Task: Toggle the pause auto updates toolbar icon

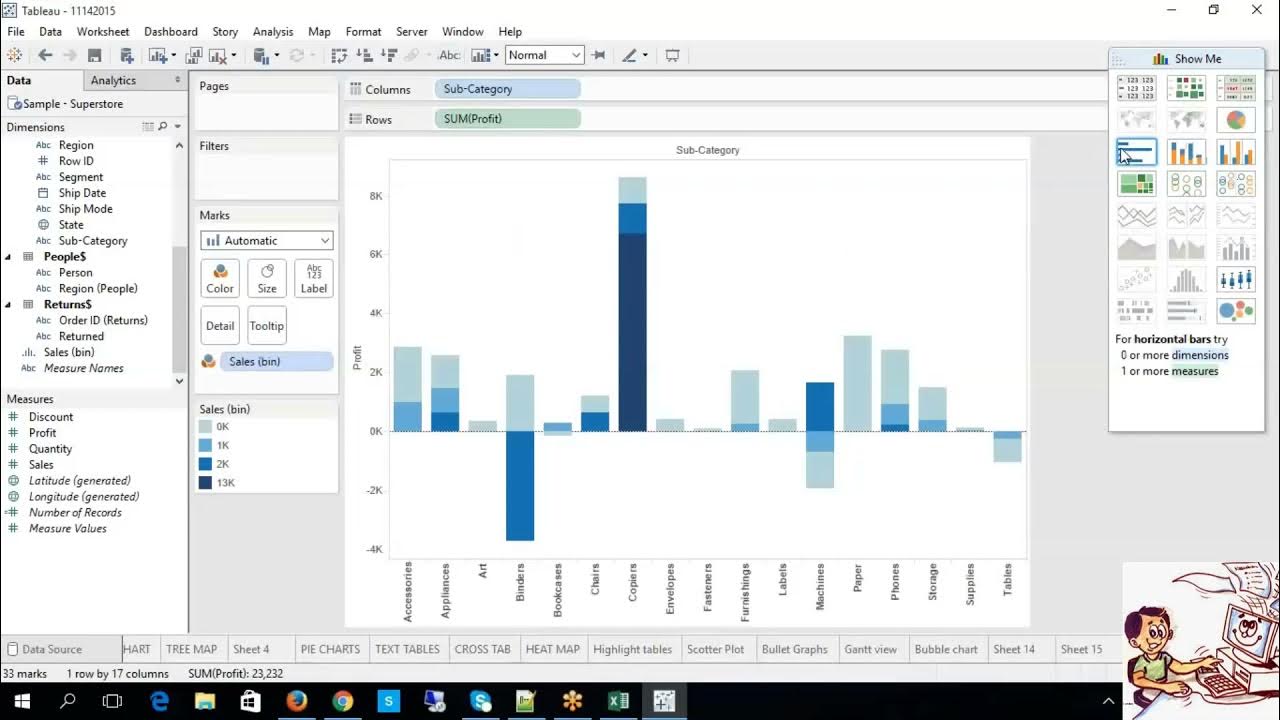Action: 261,56
